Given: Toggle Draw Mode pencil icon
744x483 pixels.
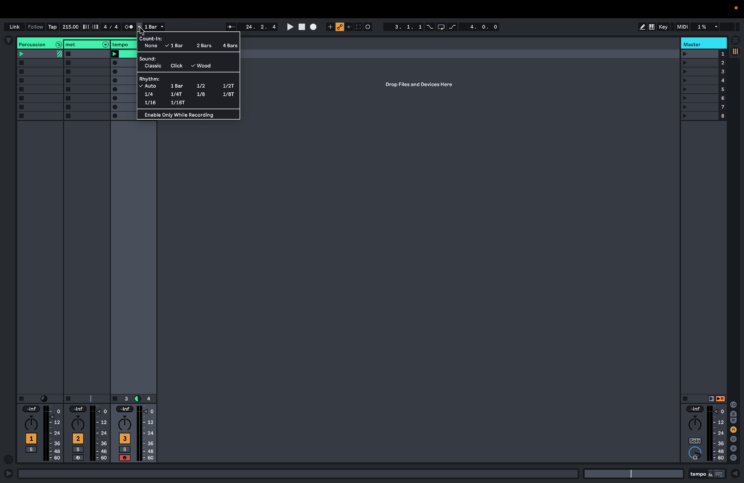Looking at the screenshot, I should [642, 27].
